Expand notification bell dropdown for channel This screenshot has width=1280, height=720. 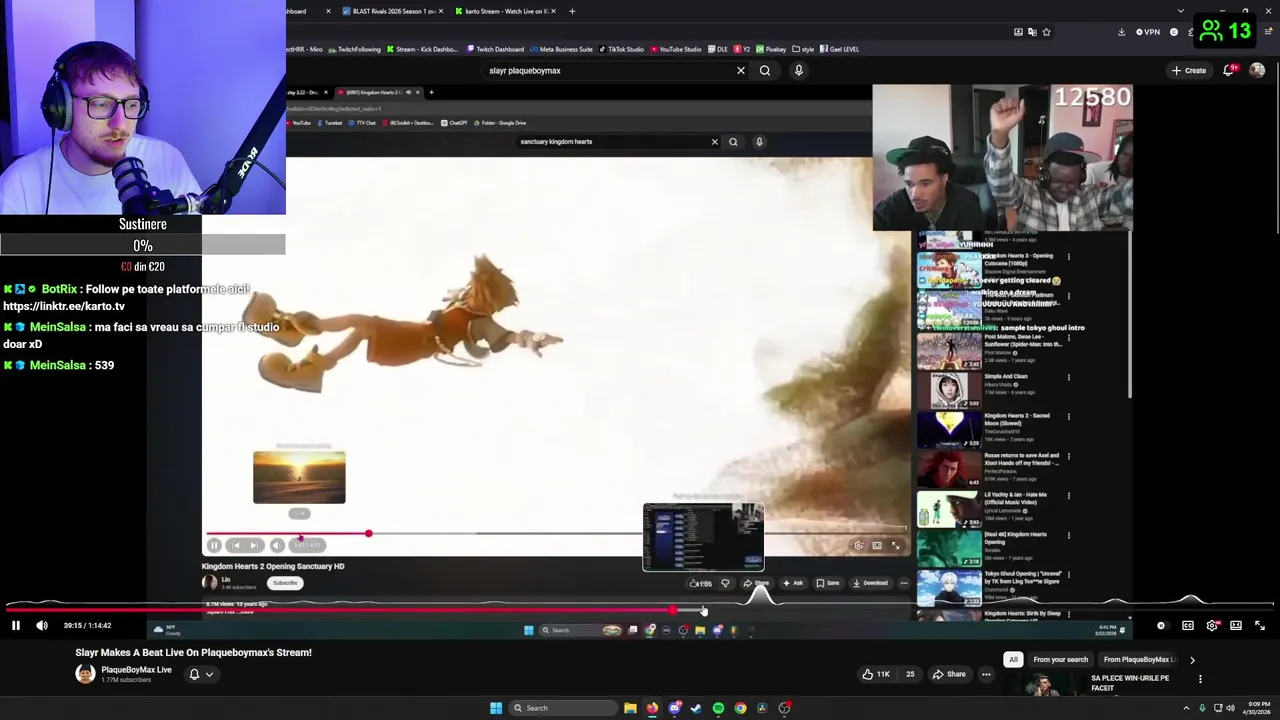[201, 674]
